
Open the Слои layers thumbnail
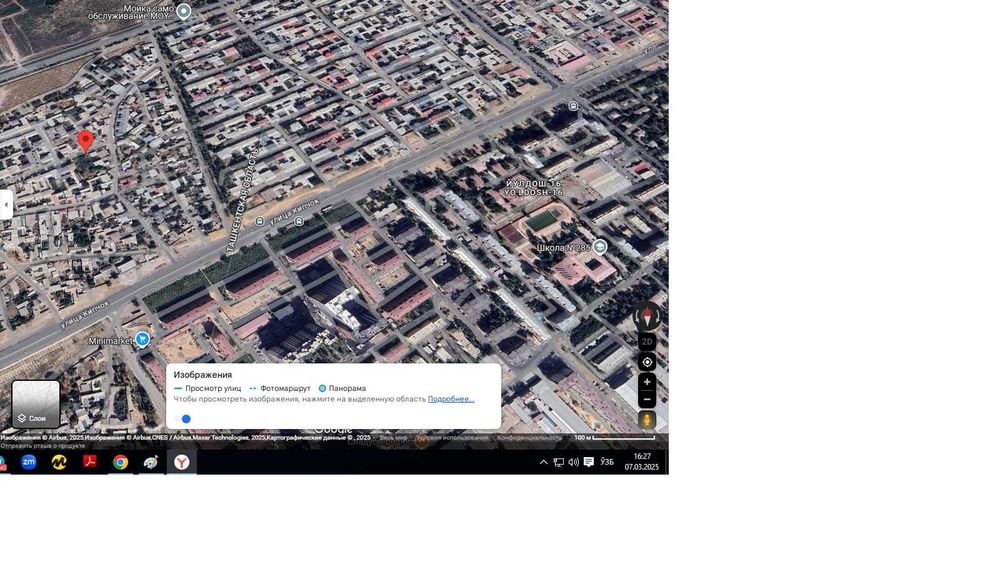pyautogui.click(x=36, y=404)
